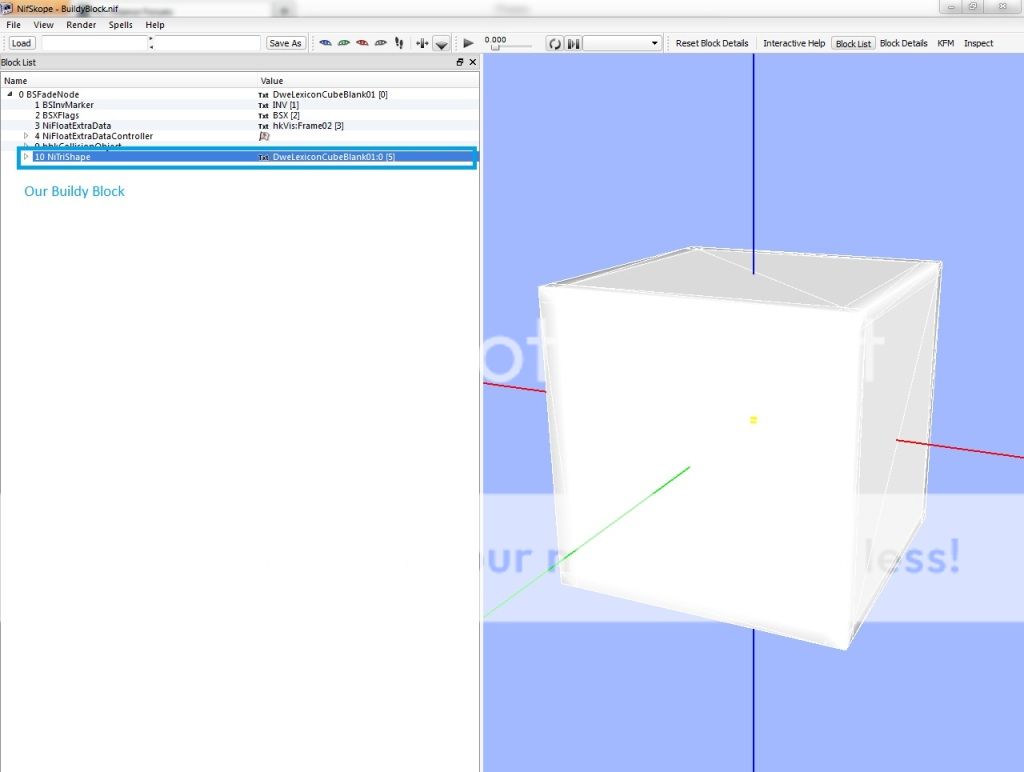
Task: Click the BSX [2] value
Action: [x=286, y=115]
